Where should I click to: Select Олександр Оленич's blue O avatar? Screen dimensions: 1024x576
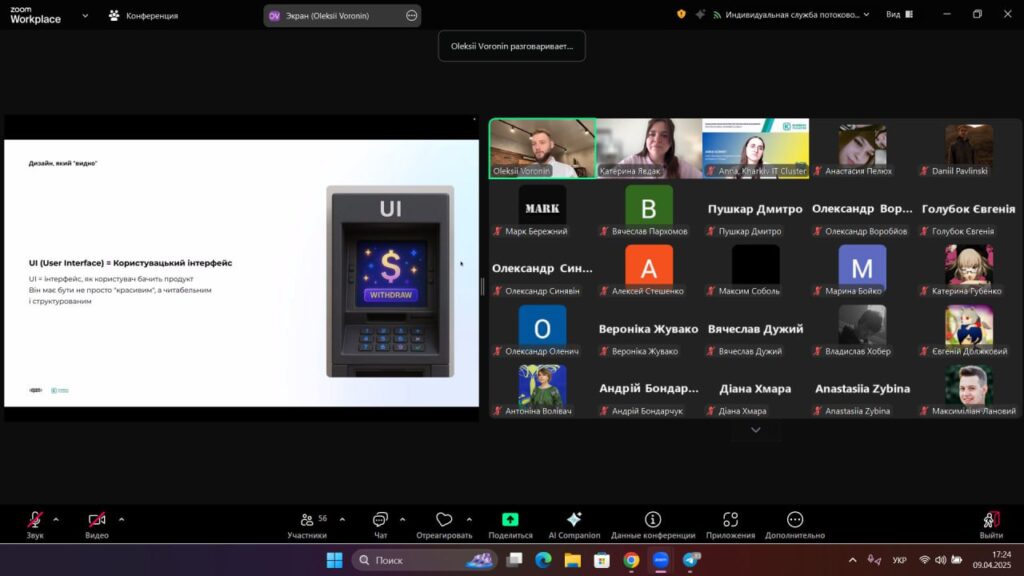543,328
